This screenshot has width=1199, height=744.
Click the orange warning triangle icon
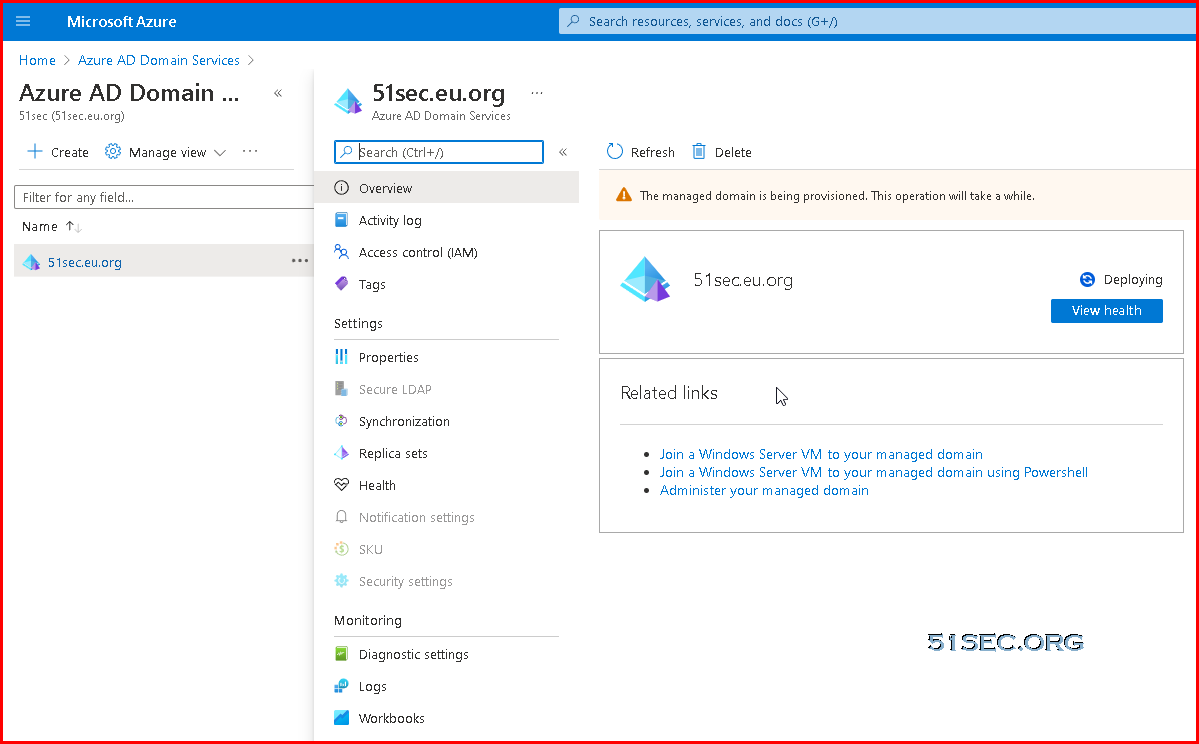pos(624,195)
